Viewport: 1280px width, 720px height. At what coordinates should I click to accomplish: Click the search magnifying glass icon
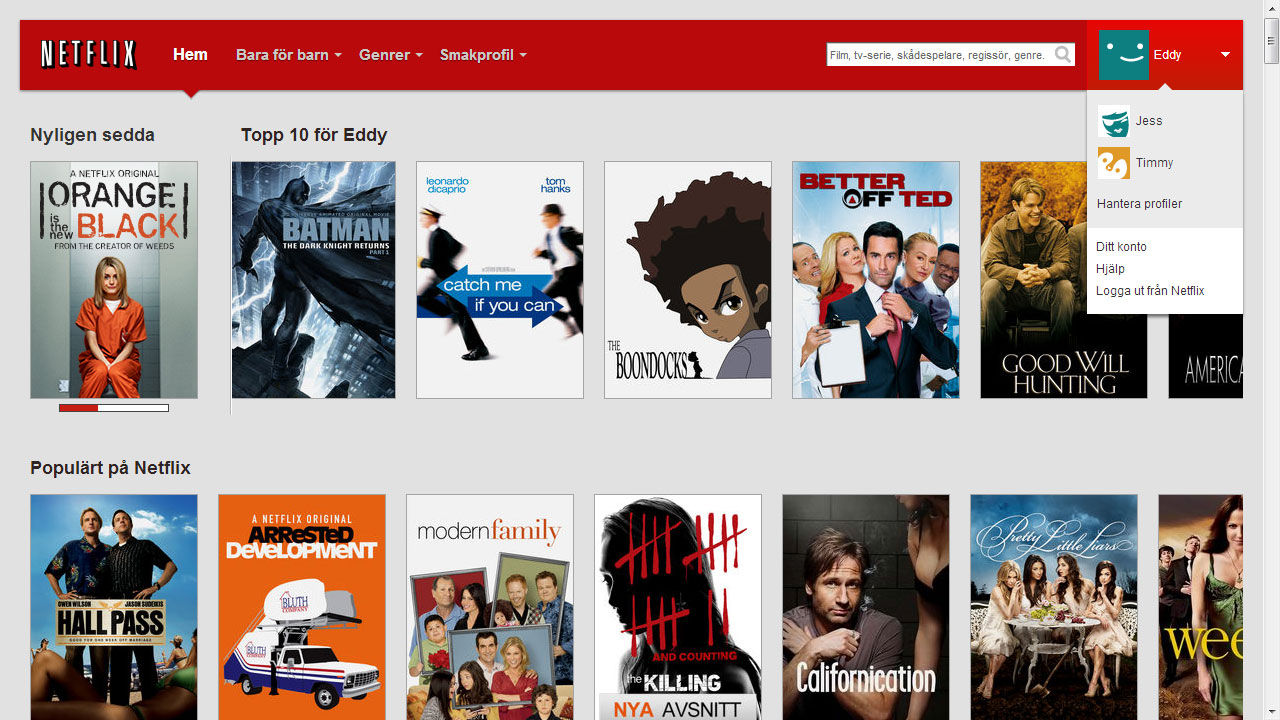[1063, 55]
